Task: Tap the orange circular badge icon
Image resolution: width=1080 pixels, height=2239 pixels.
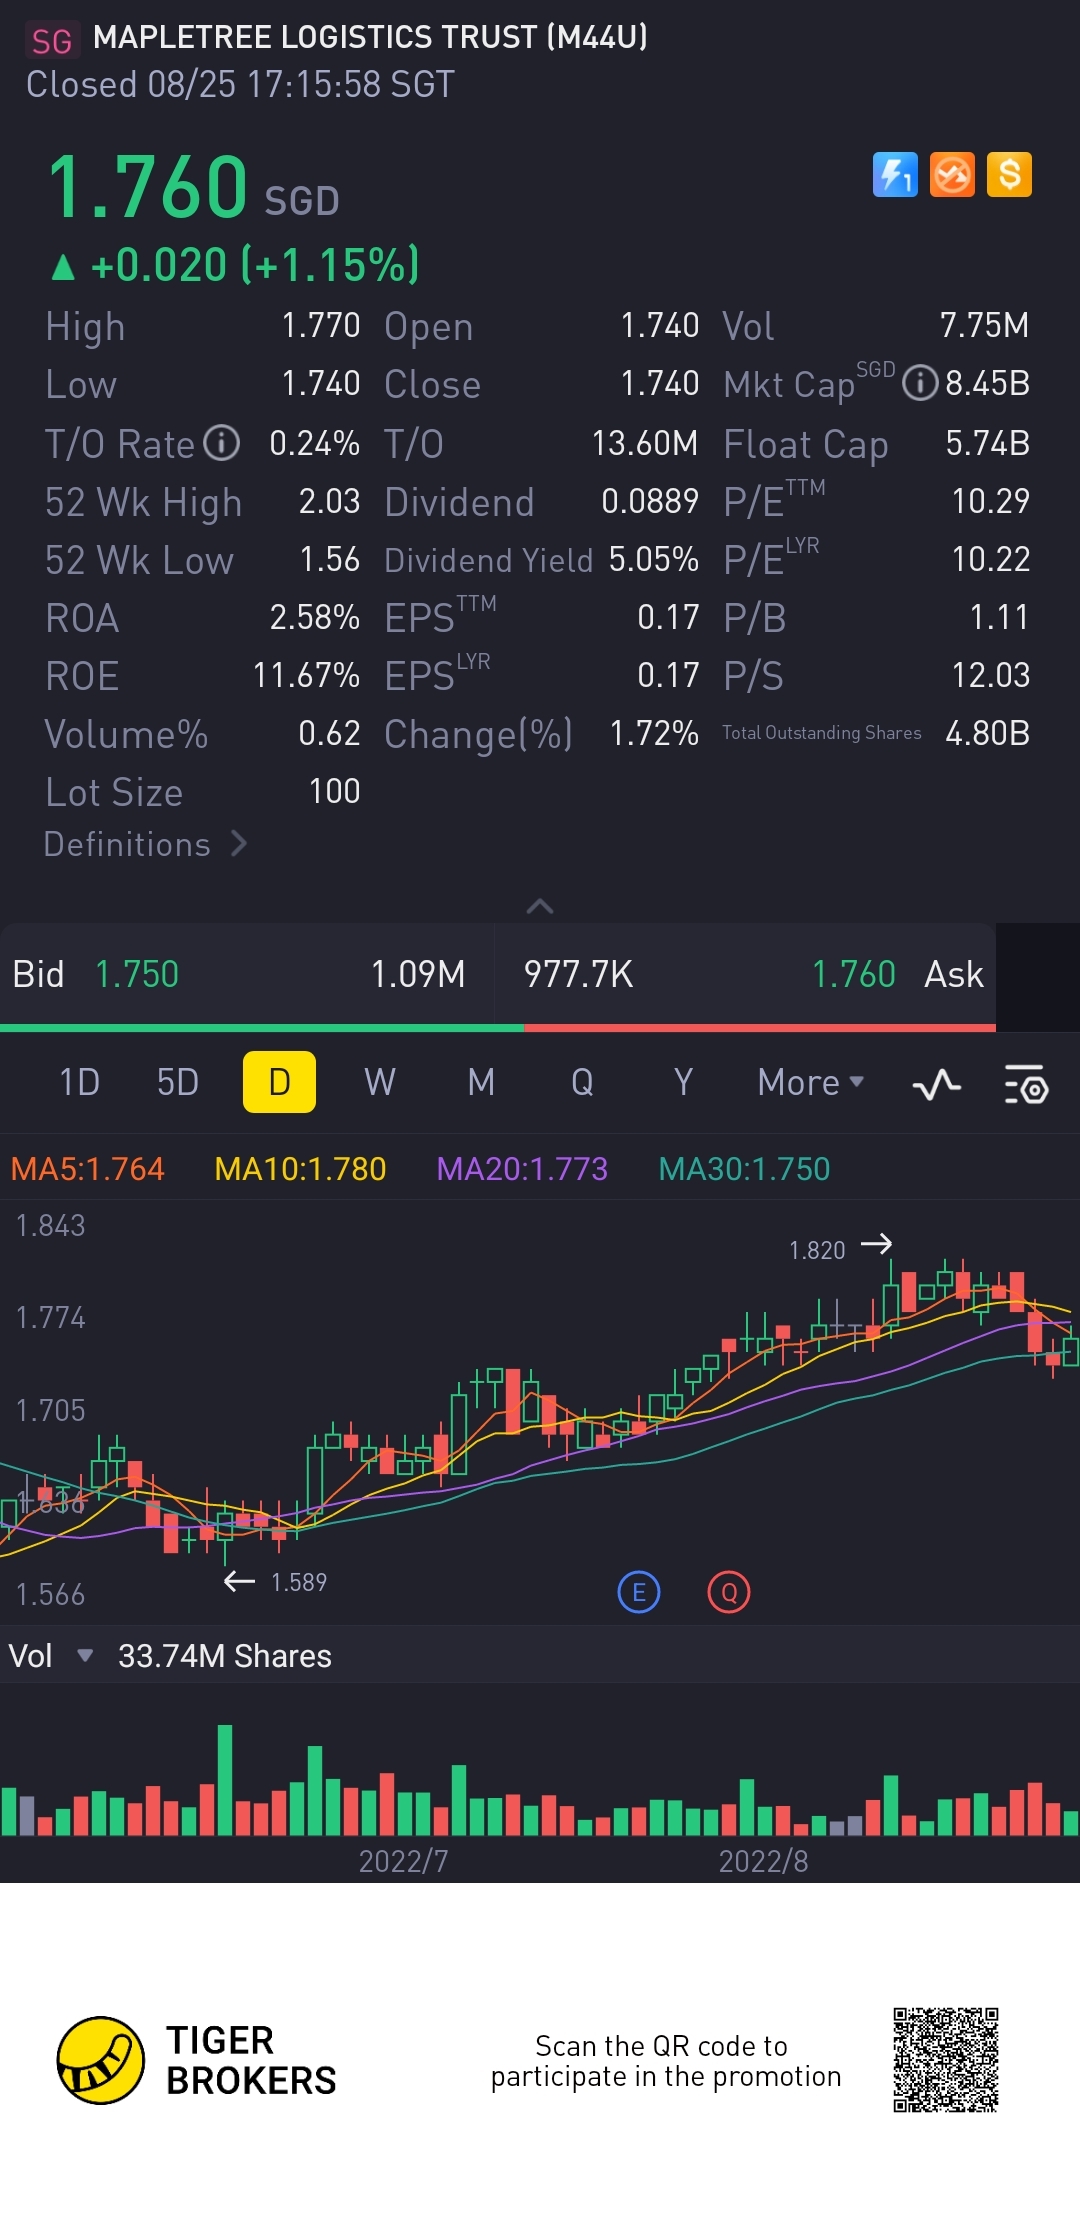Action: 952,175
